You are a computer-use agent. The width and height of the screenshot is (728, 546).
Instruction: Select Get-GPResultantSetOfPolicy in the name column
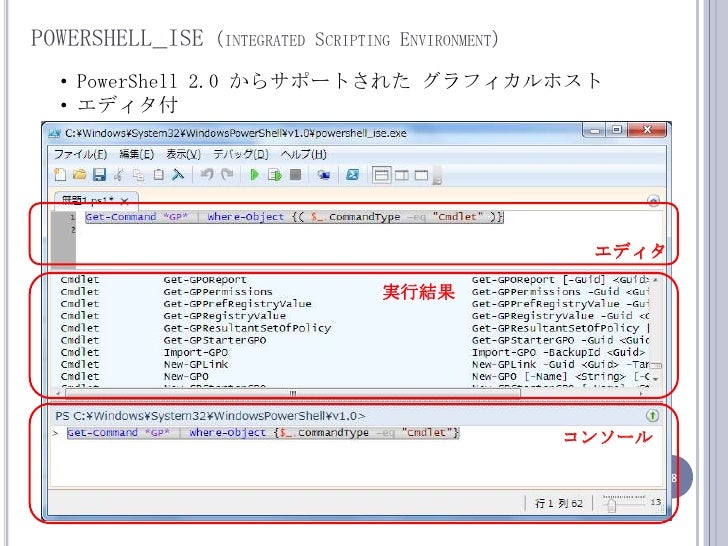pyautogui.click(x=247, y=328)
